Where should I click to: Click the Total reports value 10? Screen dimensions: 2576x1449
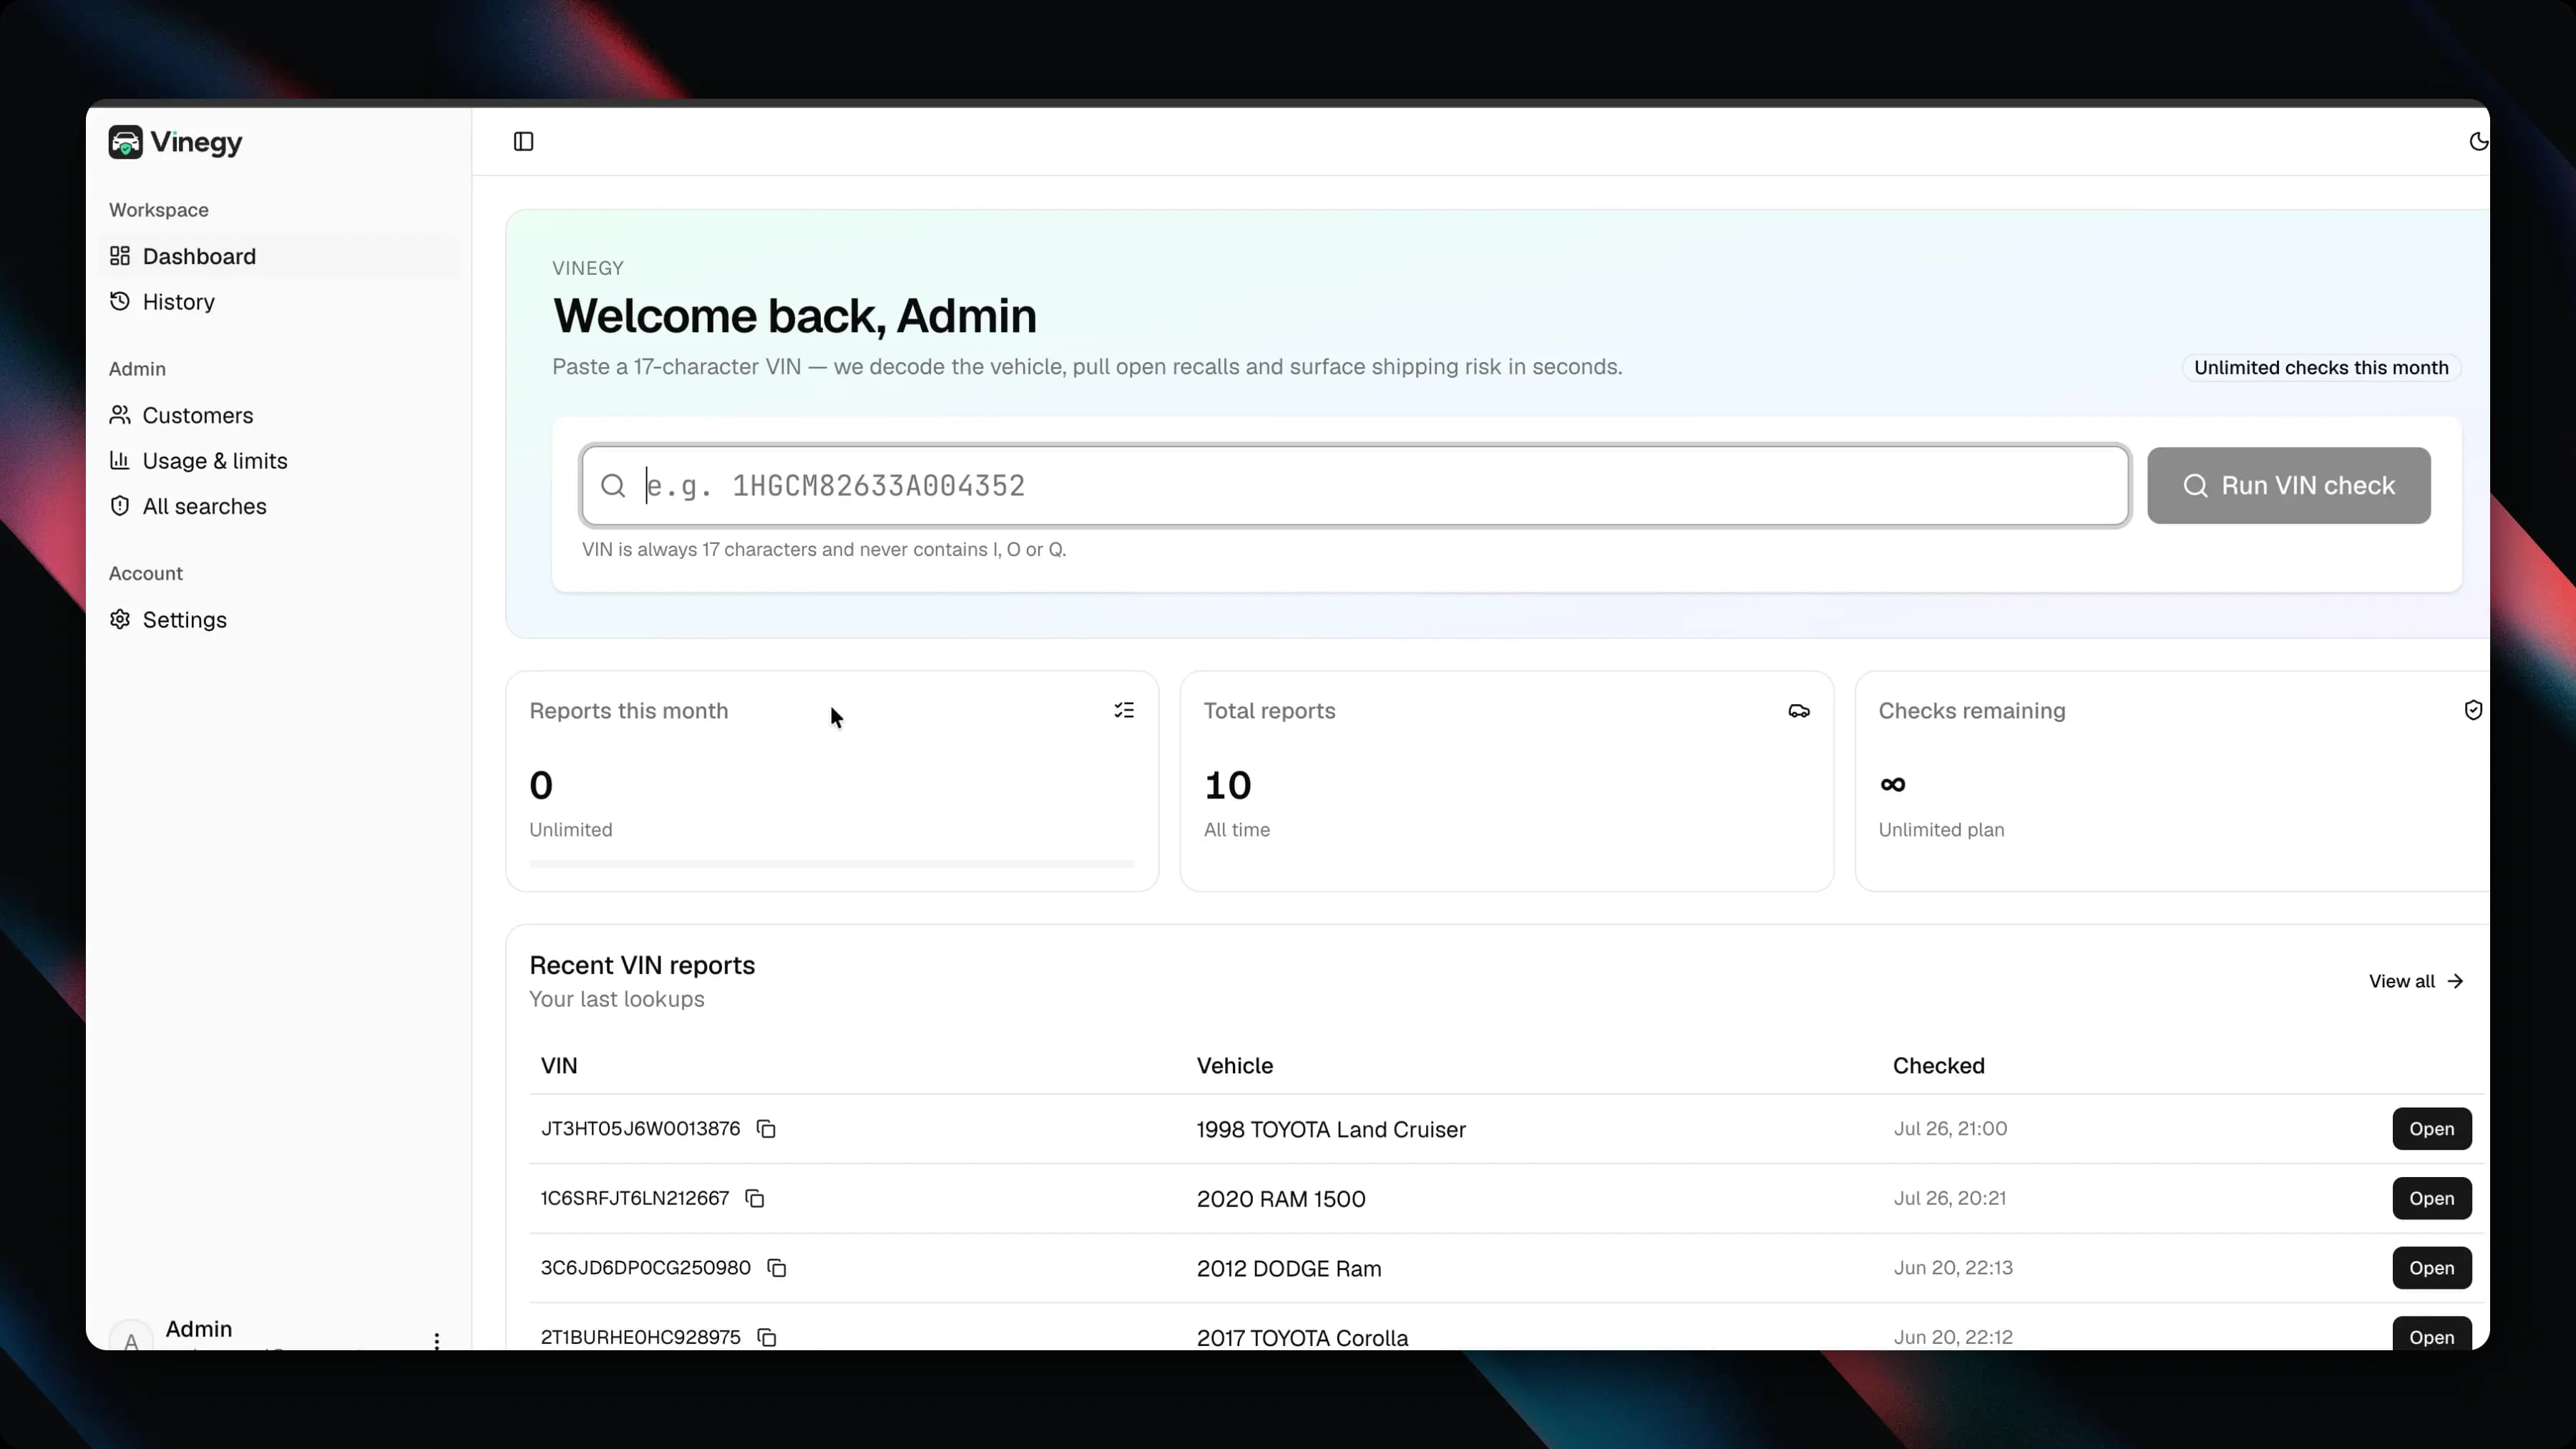click(x=1227, y=785)
